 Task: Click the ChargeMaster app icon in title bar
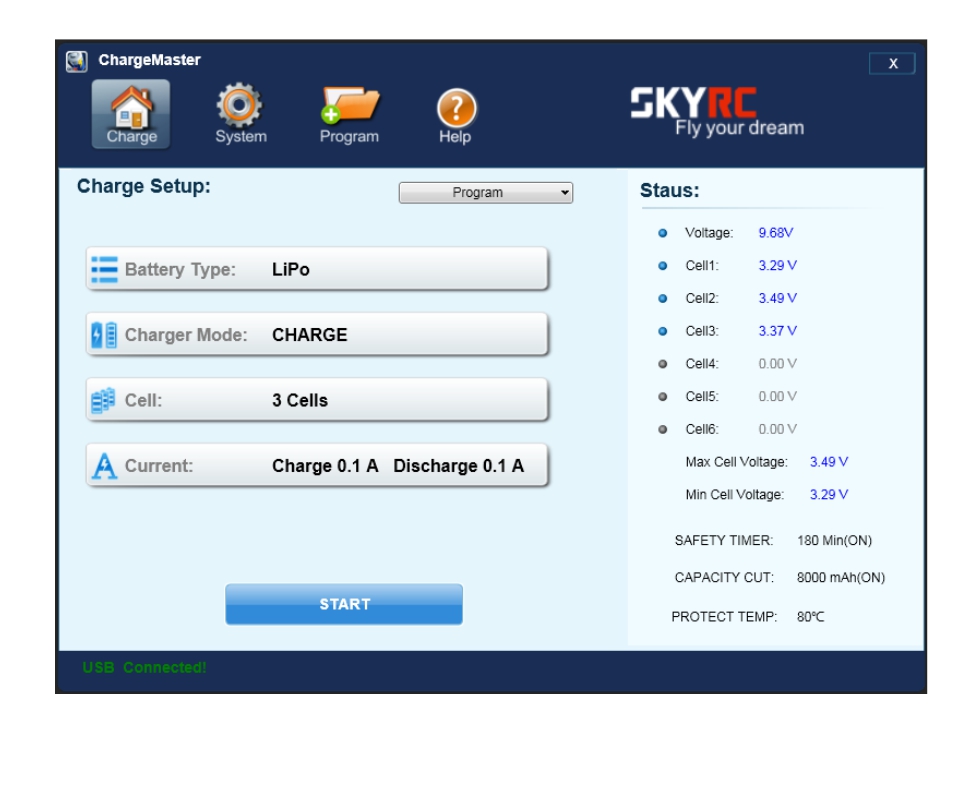[x=76, y=61]
